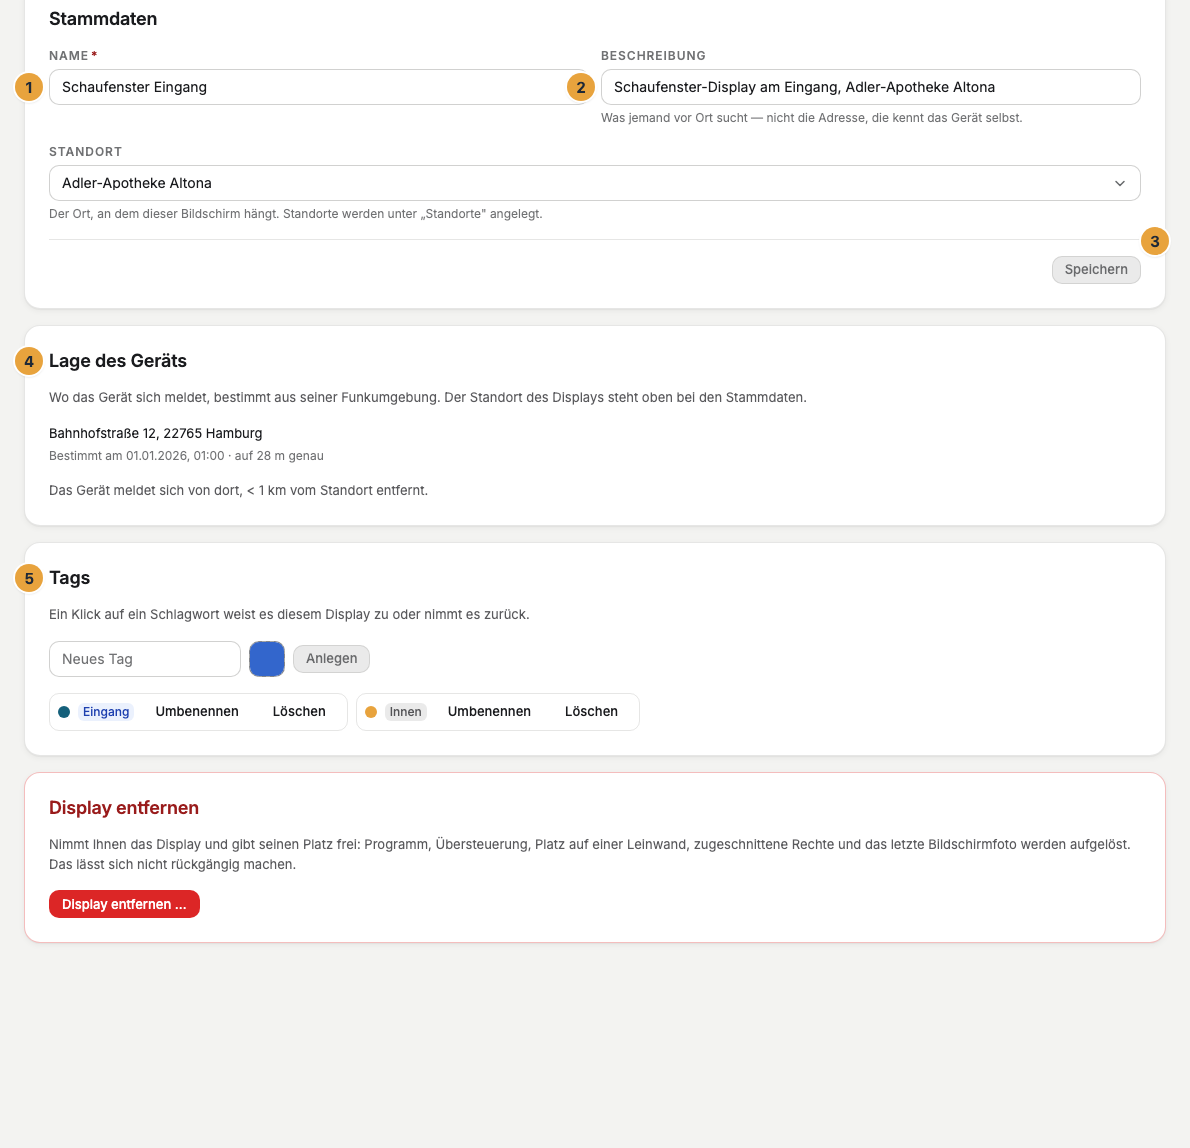1190x1148 pixels.
Task: Toggle the "Eingang" tag chip
Action: (x=106, y=712)
